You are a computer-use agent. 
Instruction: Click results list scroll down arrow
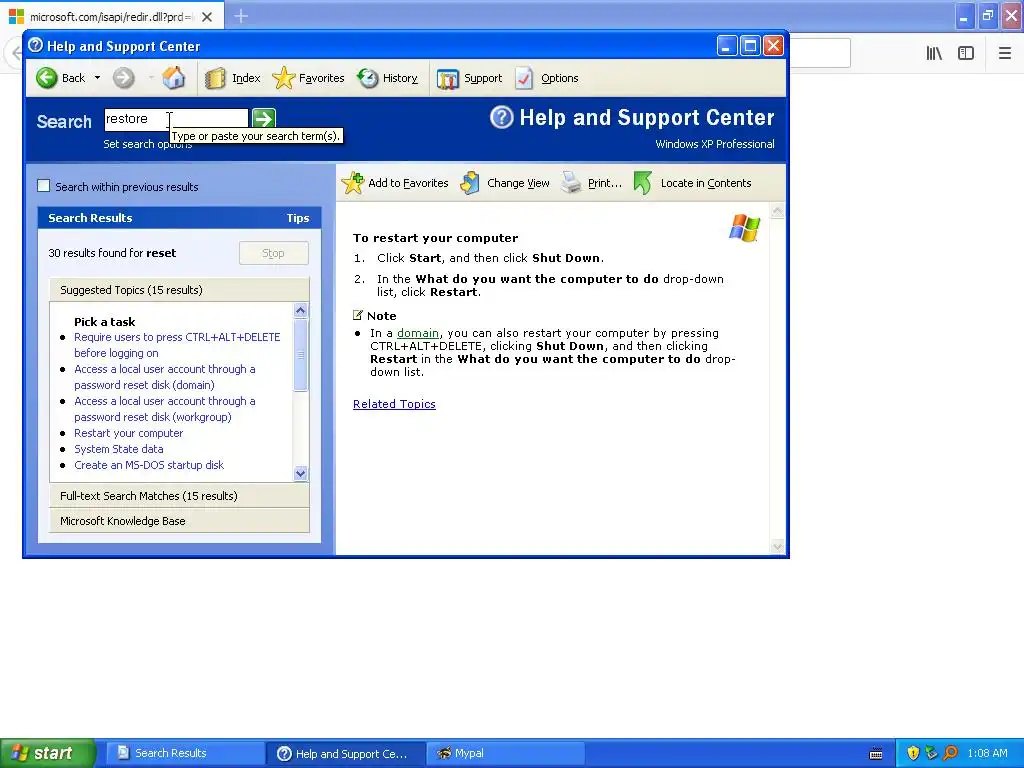point(300,473)
